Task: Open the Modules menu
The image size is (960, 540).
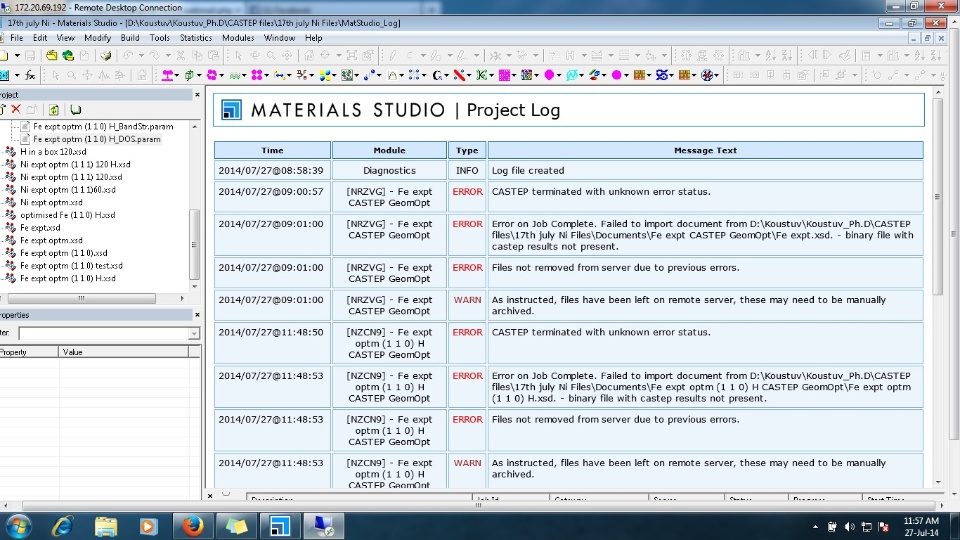Action: click(x=238, y=38)
